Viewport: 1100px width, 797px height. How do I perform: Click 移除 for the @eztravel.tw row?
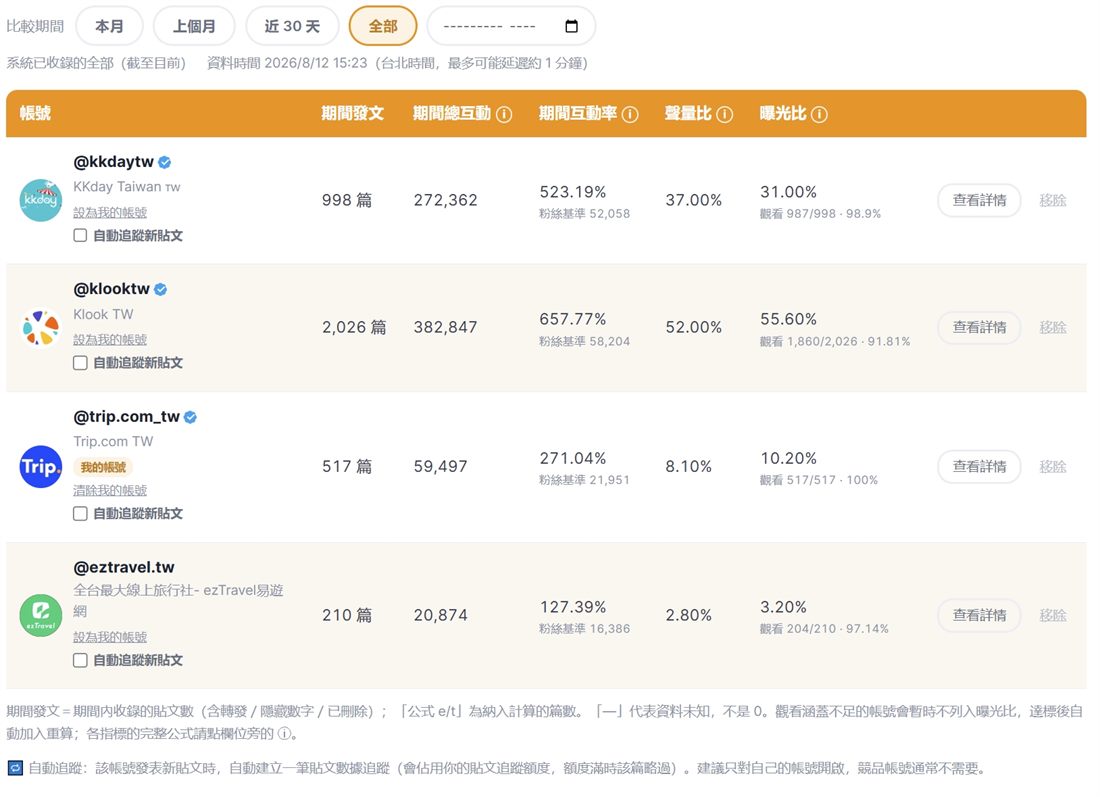point(1052,615)
